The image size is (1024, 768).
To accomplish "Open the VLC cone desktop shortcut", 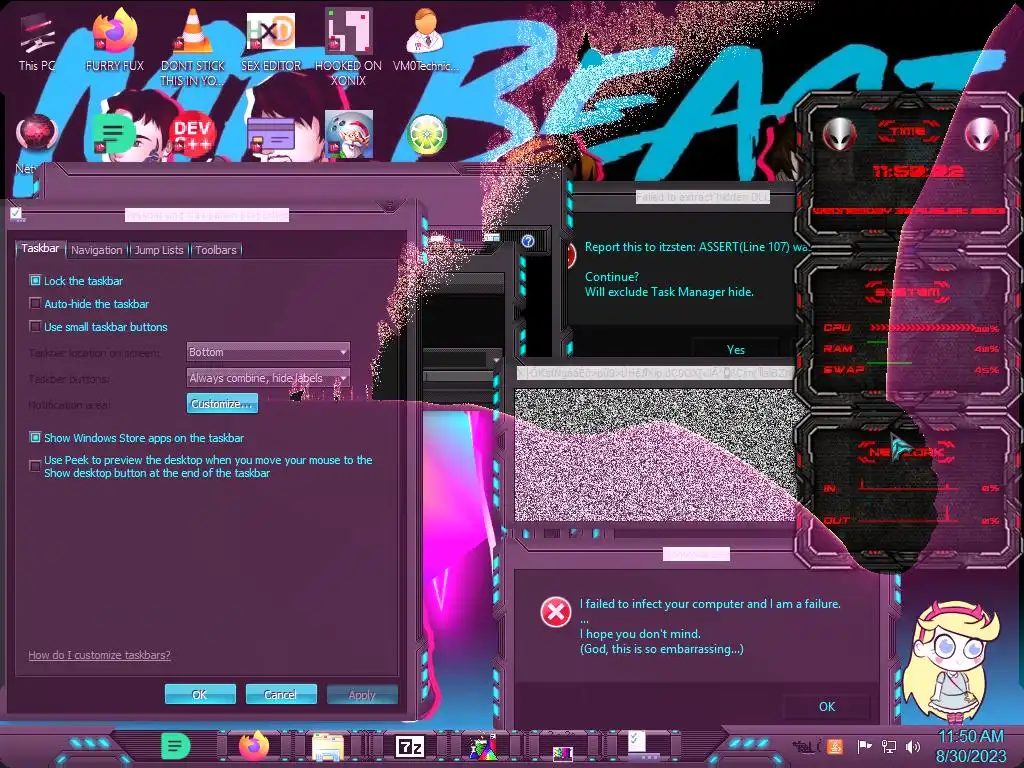I will 193,47.
